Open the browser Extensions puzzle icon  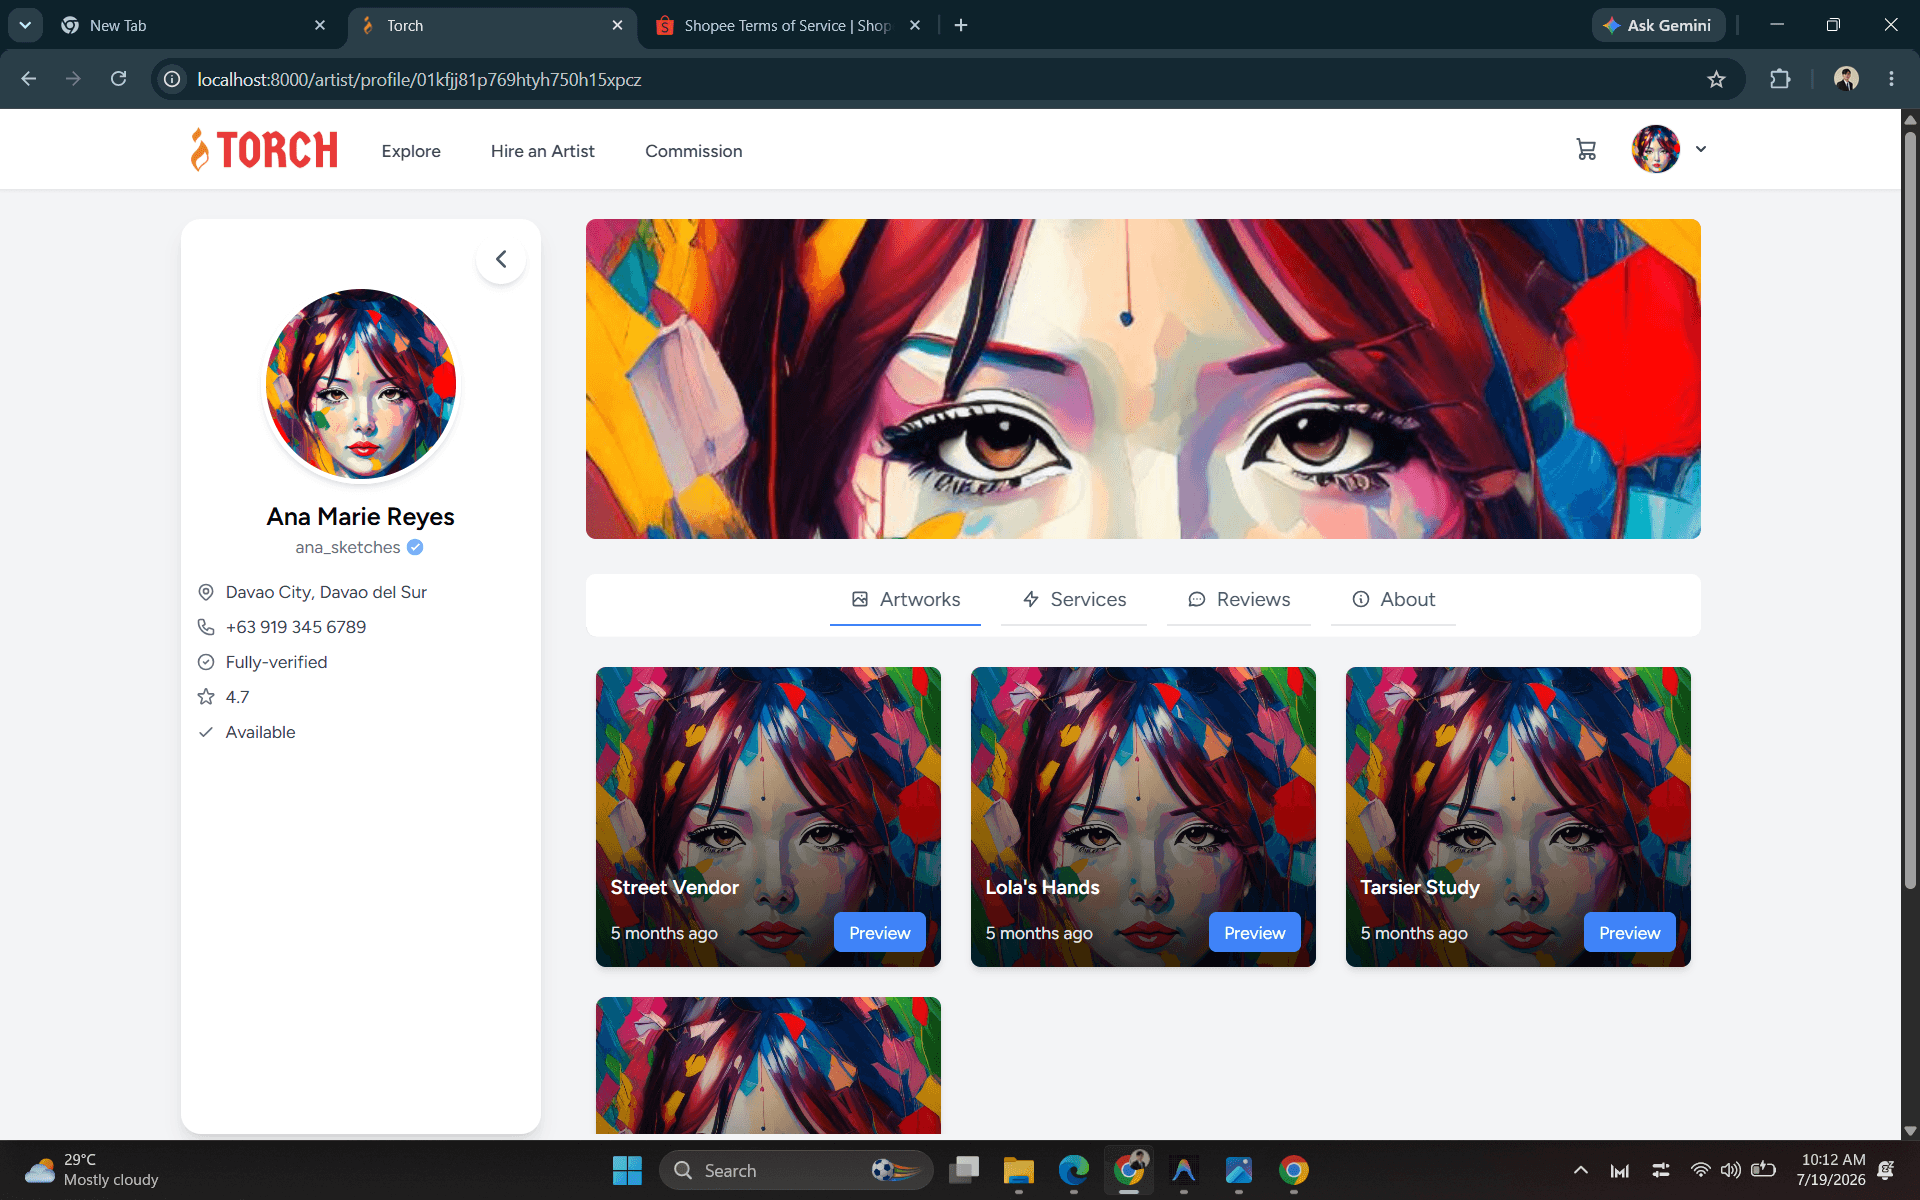(x=1780, y=79)
